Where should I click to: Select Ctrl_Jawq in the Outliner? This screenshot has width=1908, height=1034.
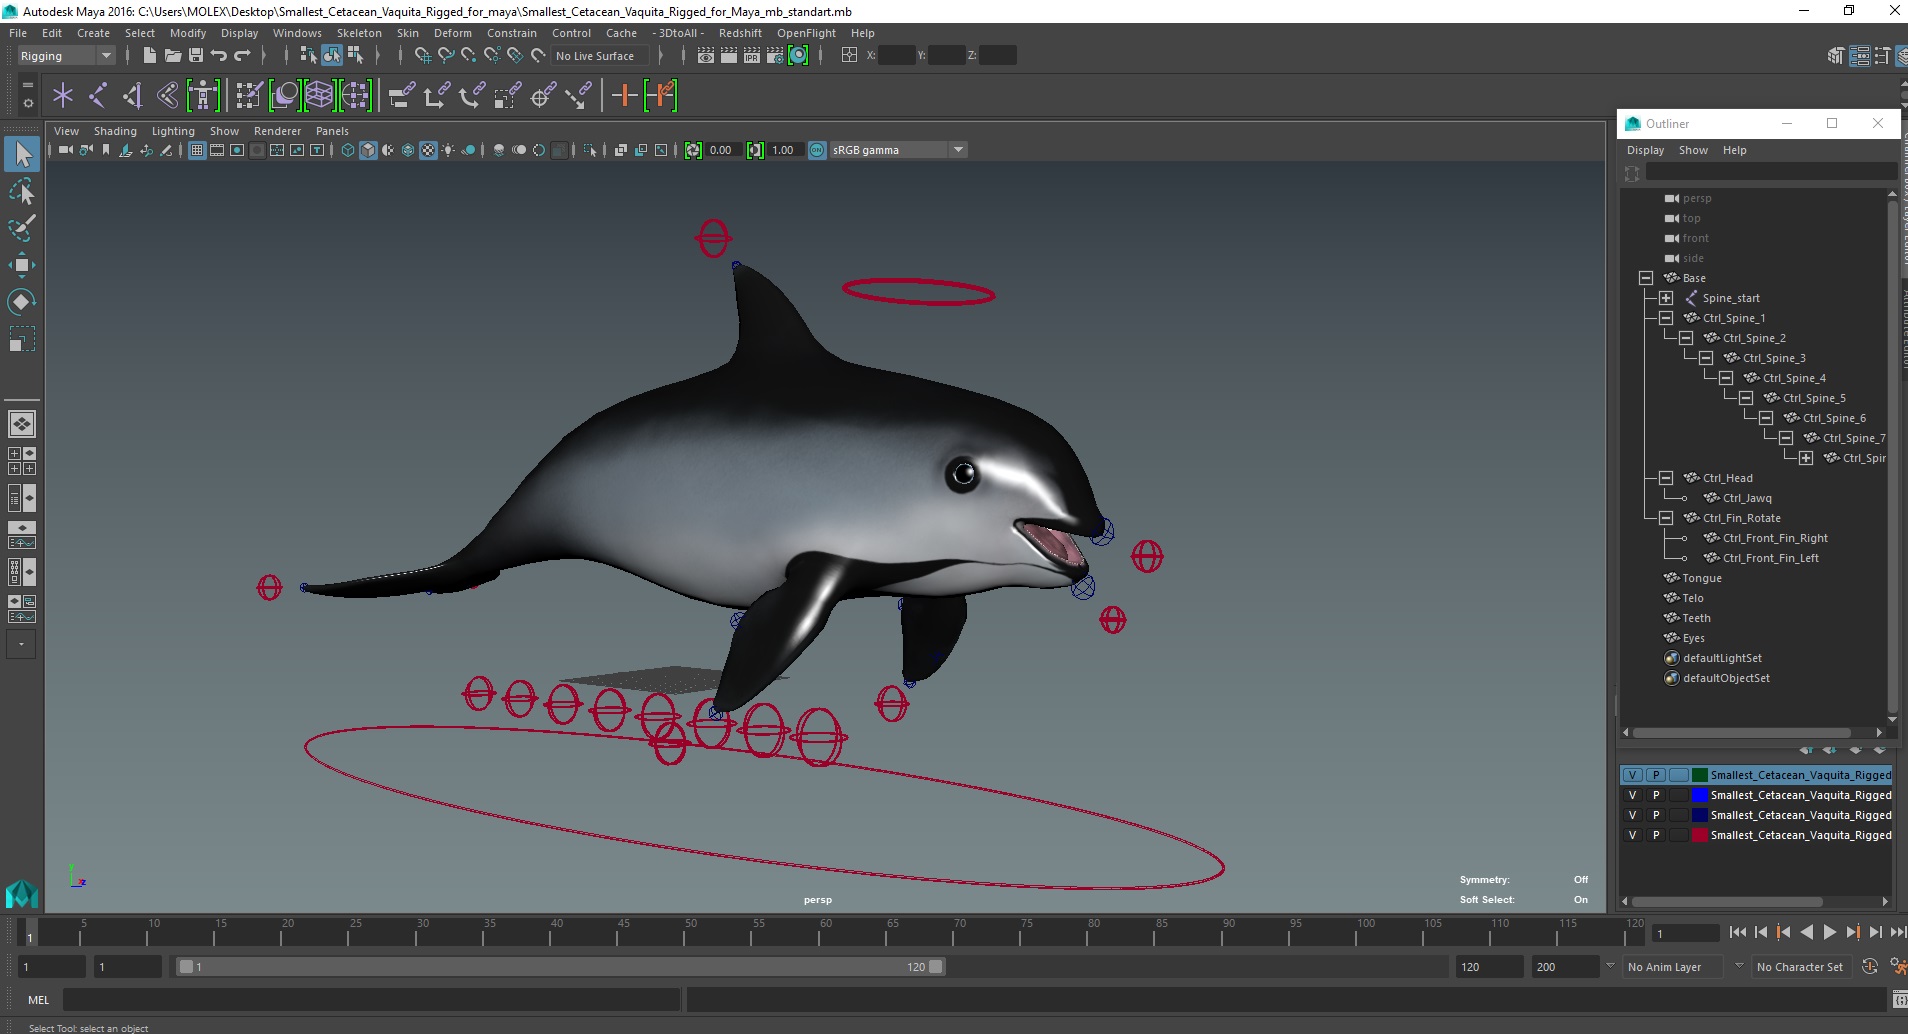coord(1747,498)
